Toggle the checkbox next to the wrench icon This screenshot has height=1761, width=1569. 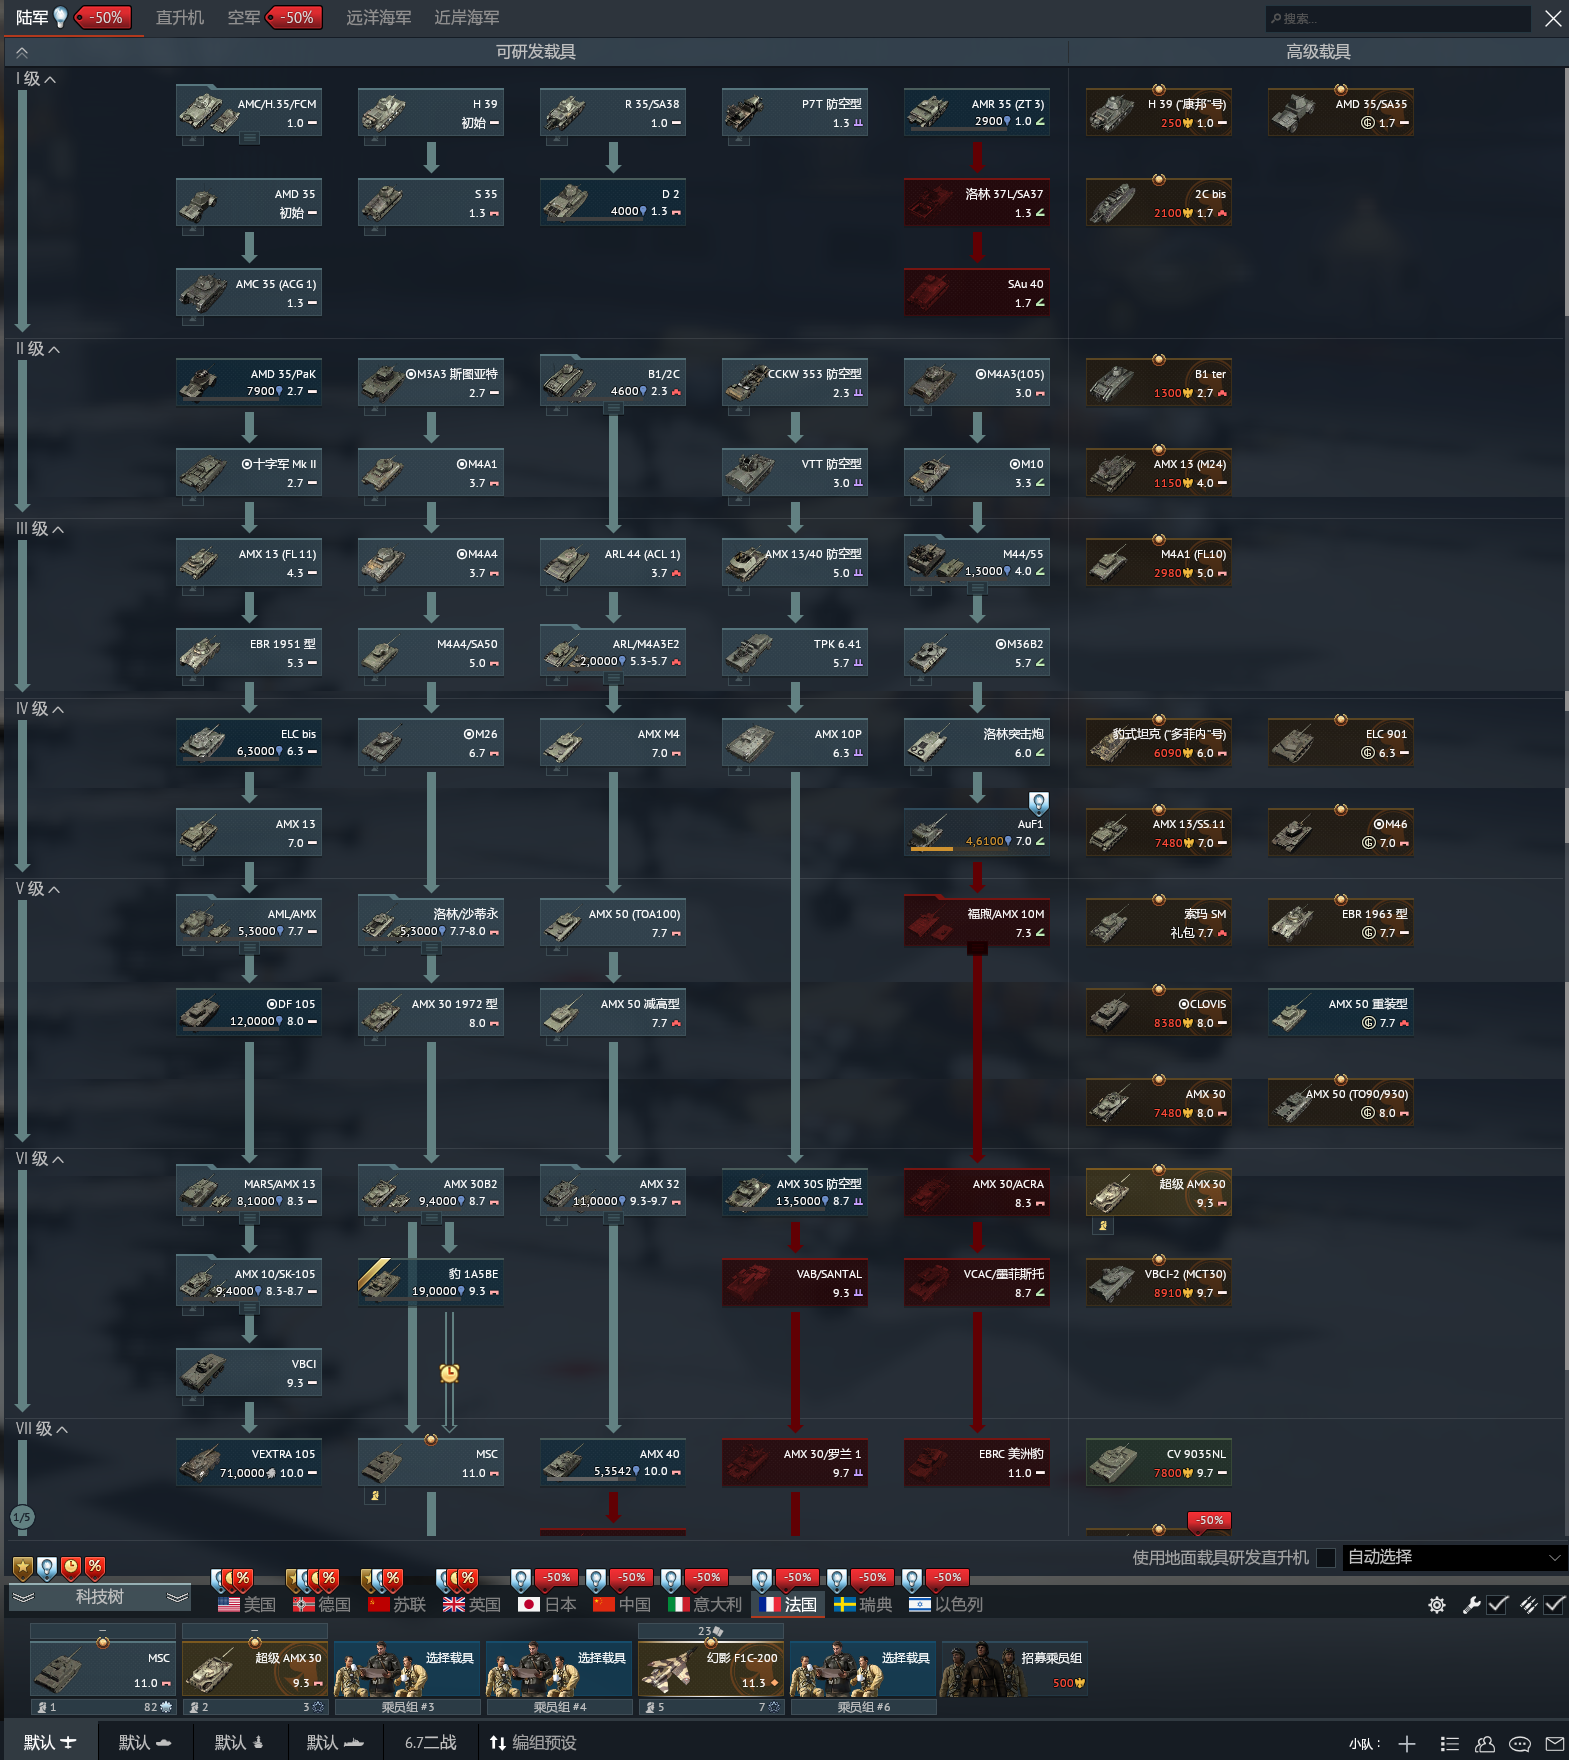1497,1605
